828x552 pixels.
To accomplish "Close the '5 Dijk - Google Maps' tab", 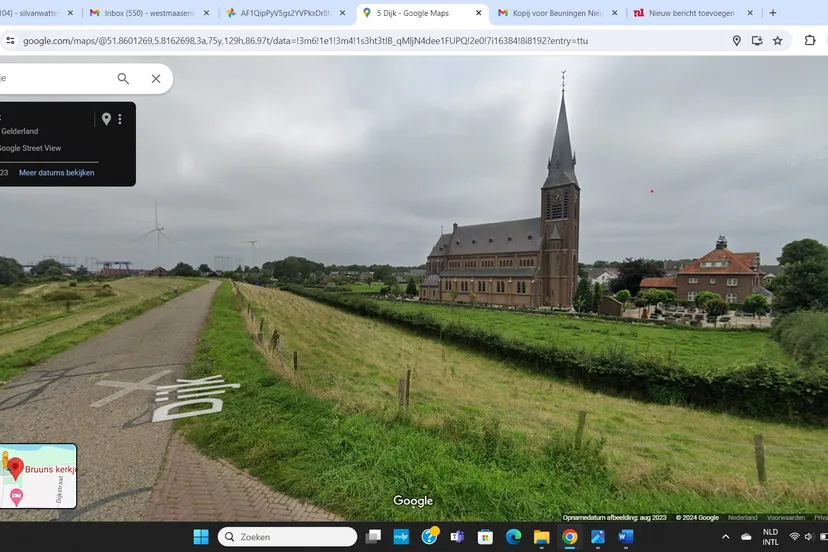I will point(478,13).
